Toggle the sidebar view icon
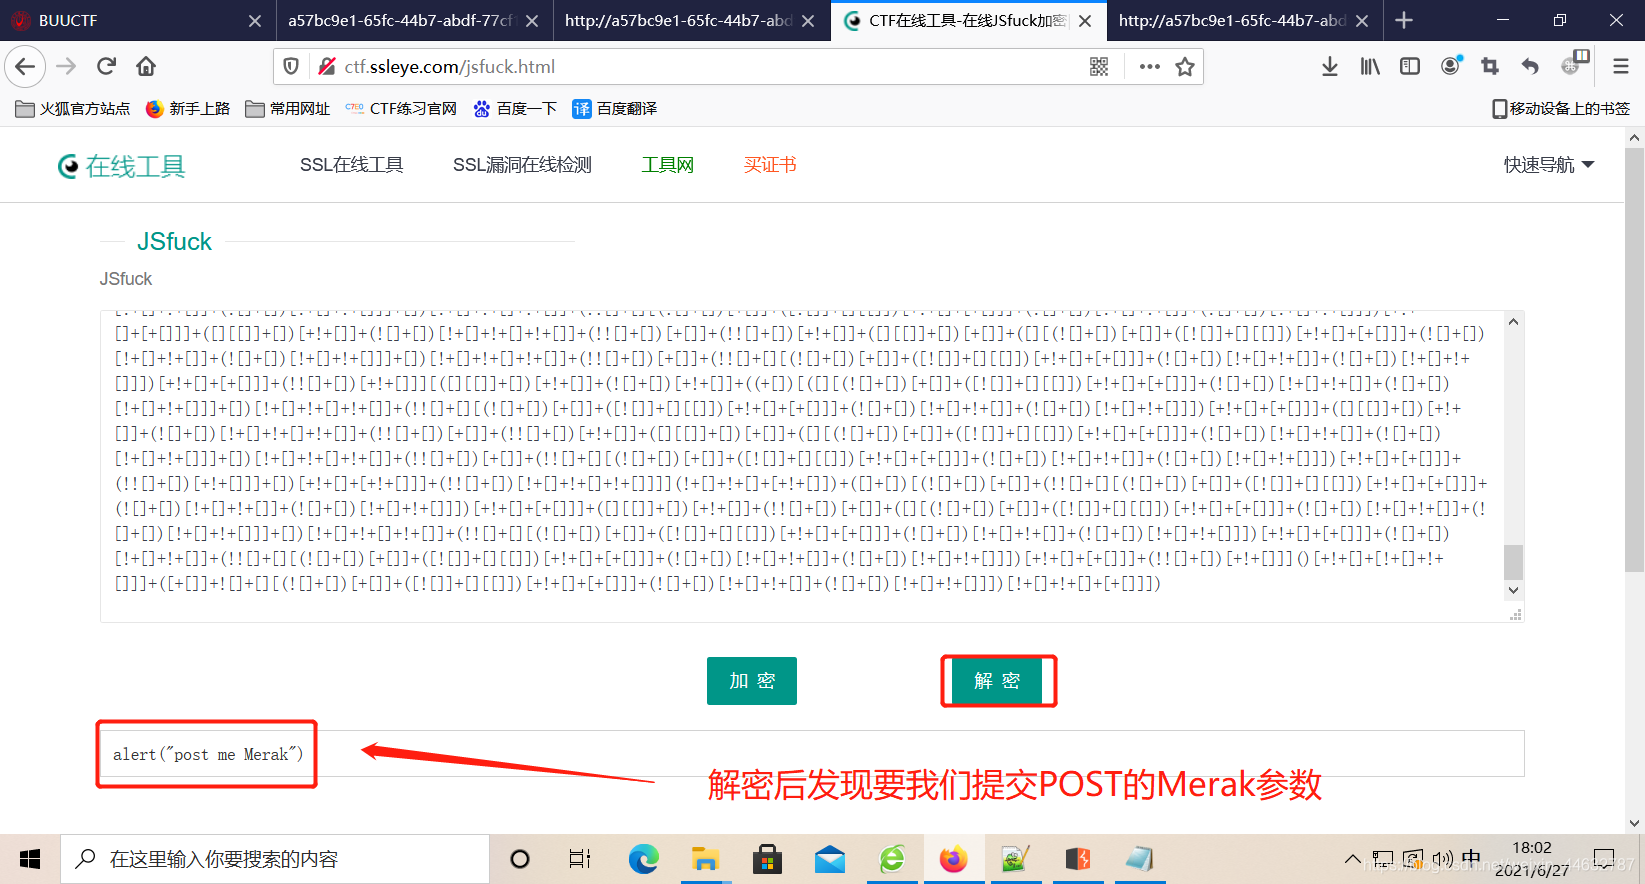The width and height of the screenshot is (1645, 884). click(x=1410, y=67)
